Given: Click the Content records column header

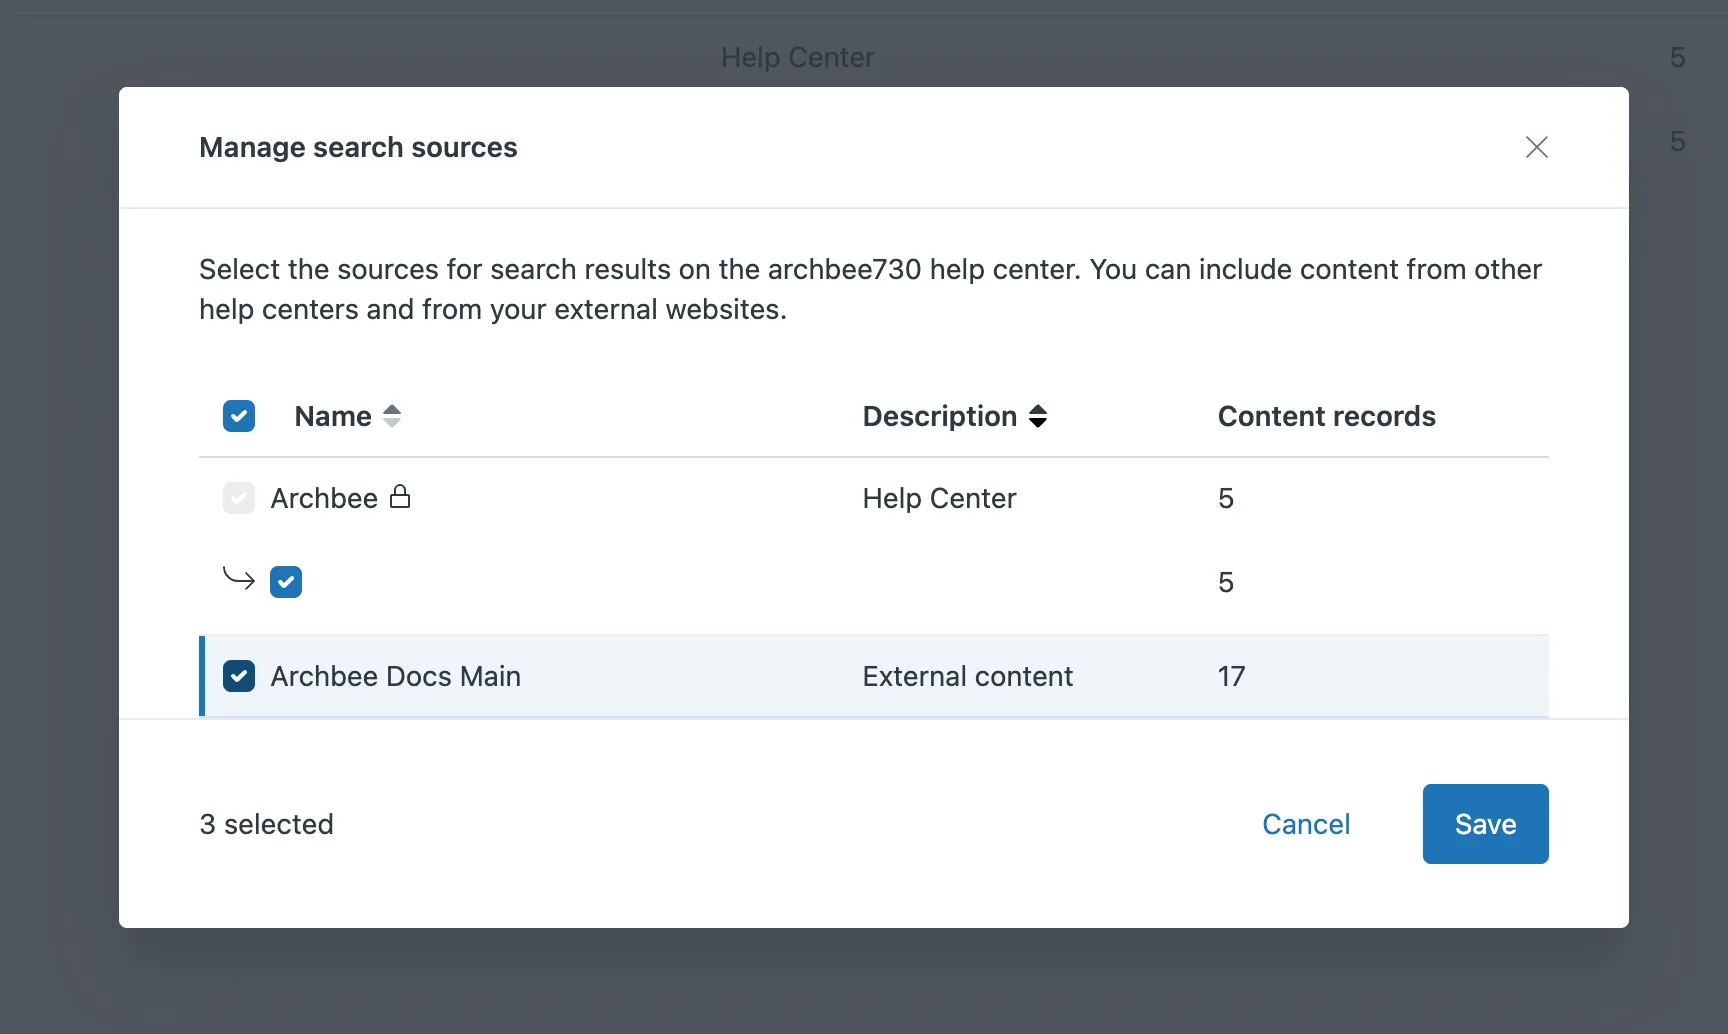Looking at the screenshot, I should 1327,416.
